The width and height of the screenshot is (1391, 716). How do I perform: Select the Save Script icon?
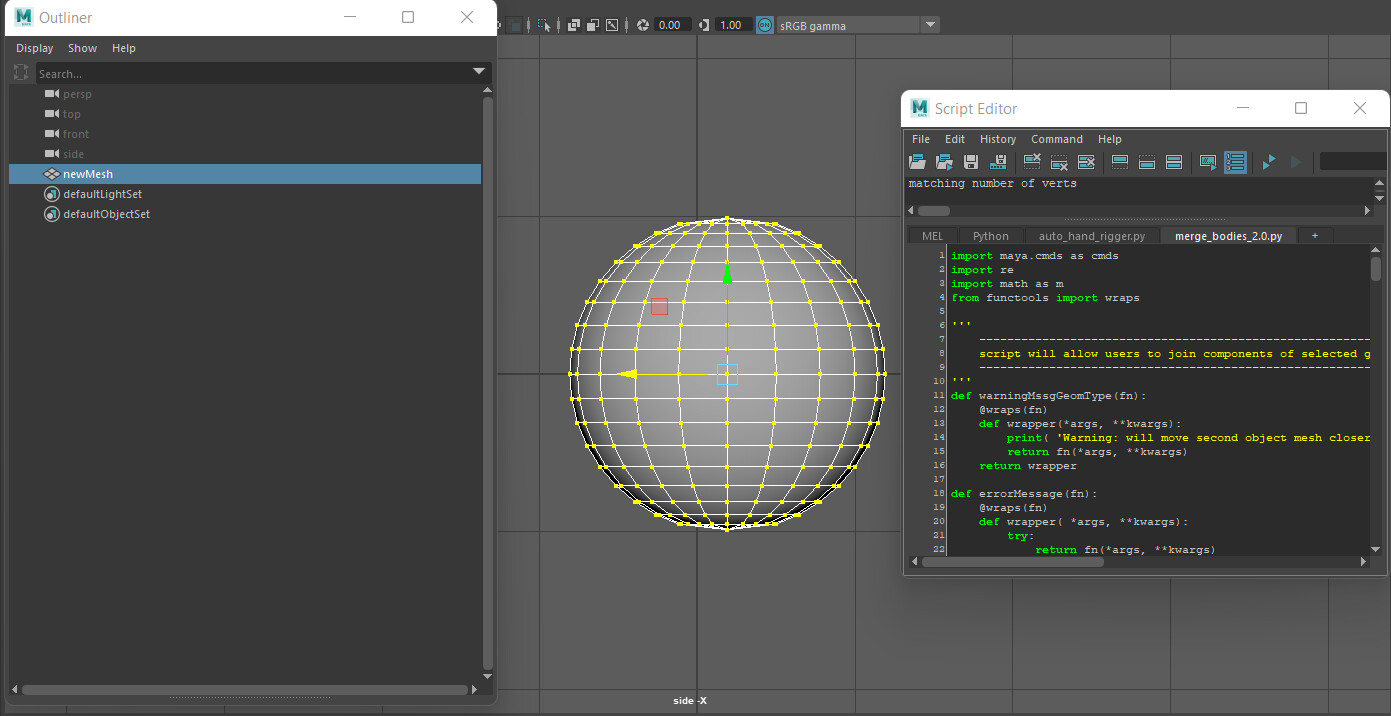(x=970, y=161)
